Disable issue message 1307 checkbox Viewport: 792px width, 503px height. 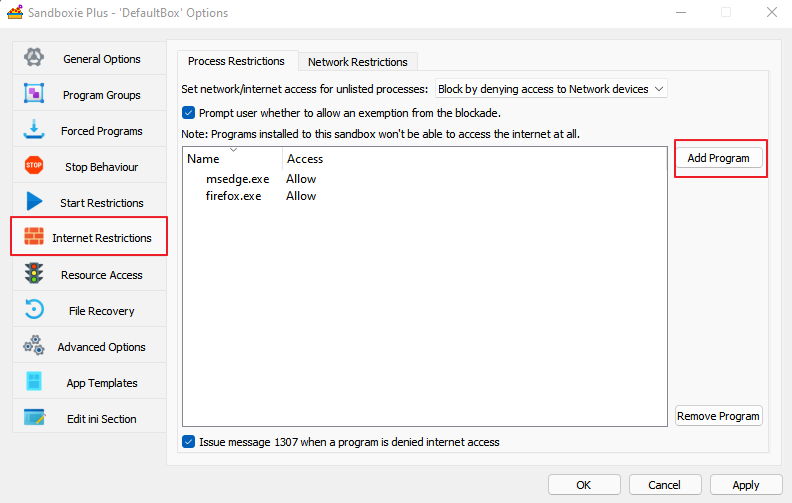tap(189, 442)
